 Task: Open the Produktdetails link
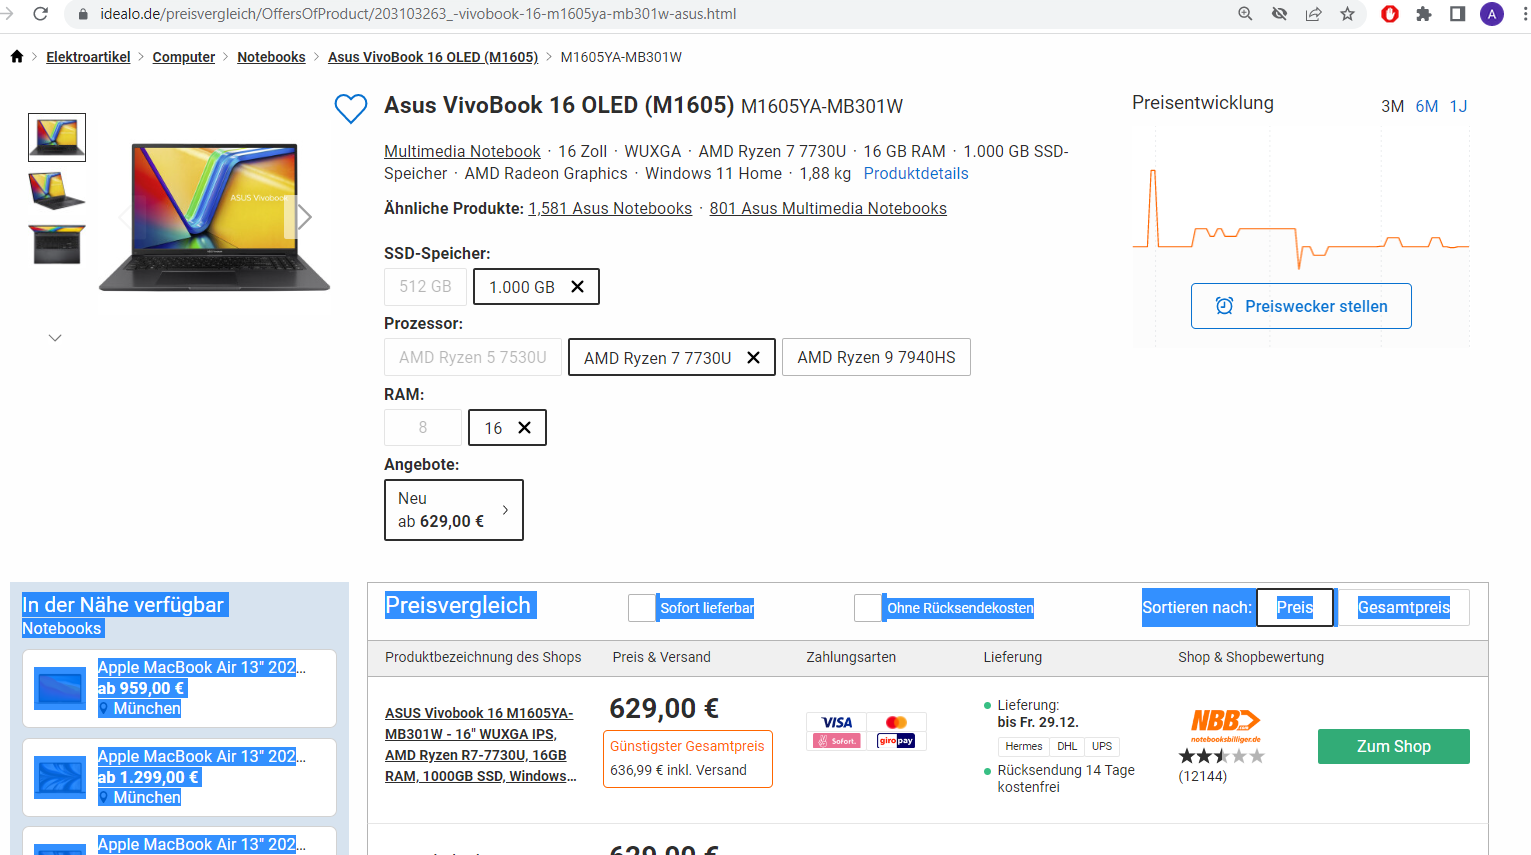916,173
